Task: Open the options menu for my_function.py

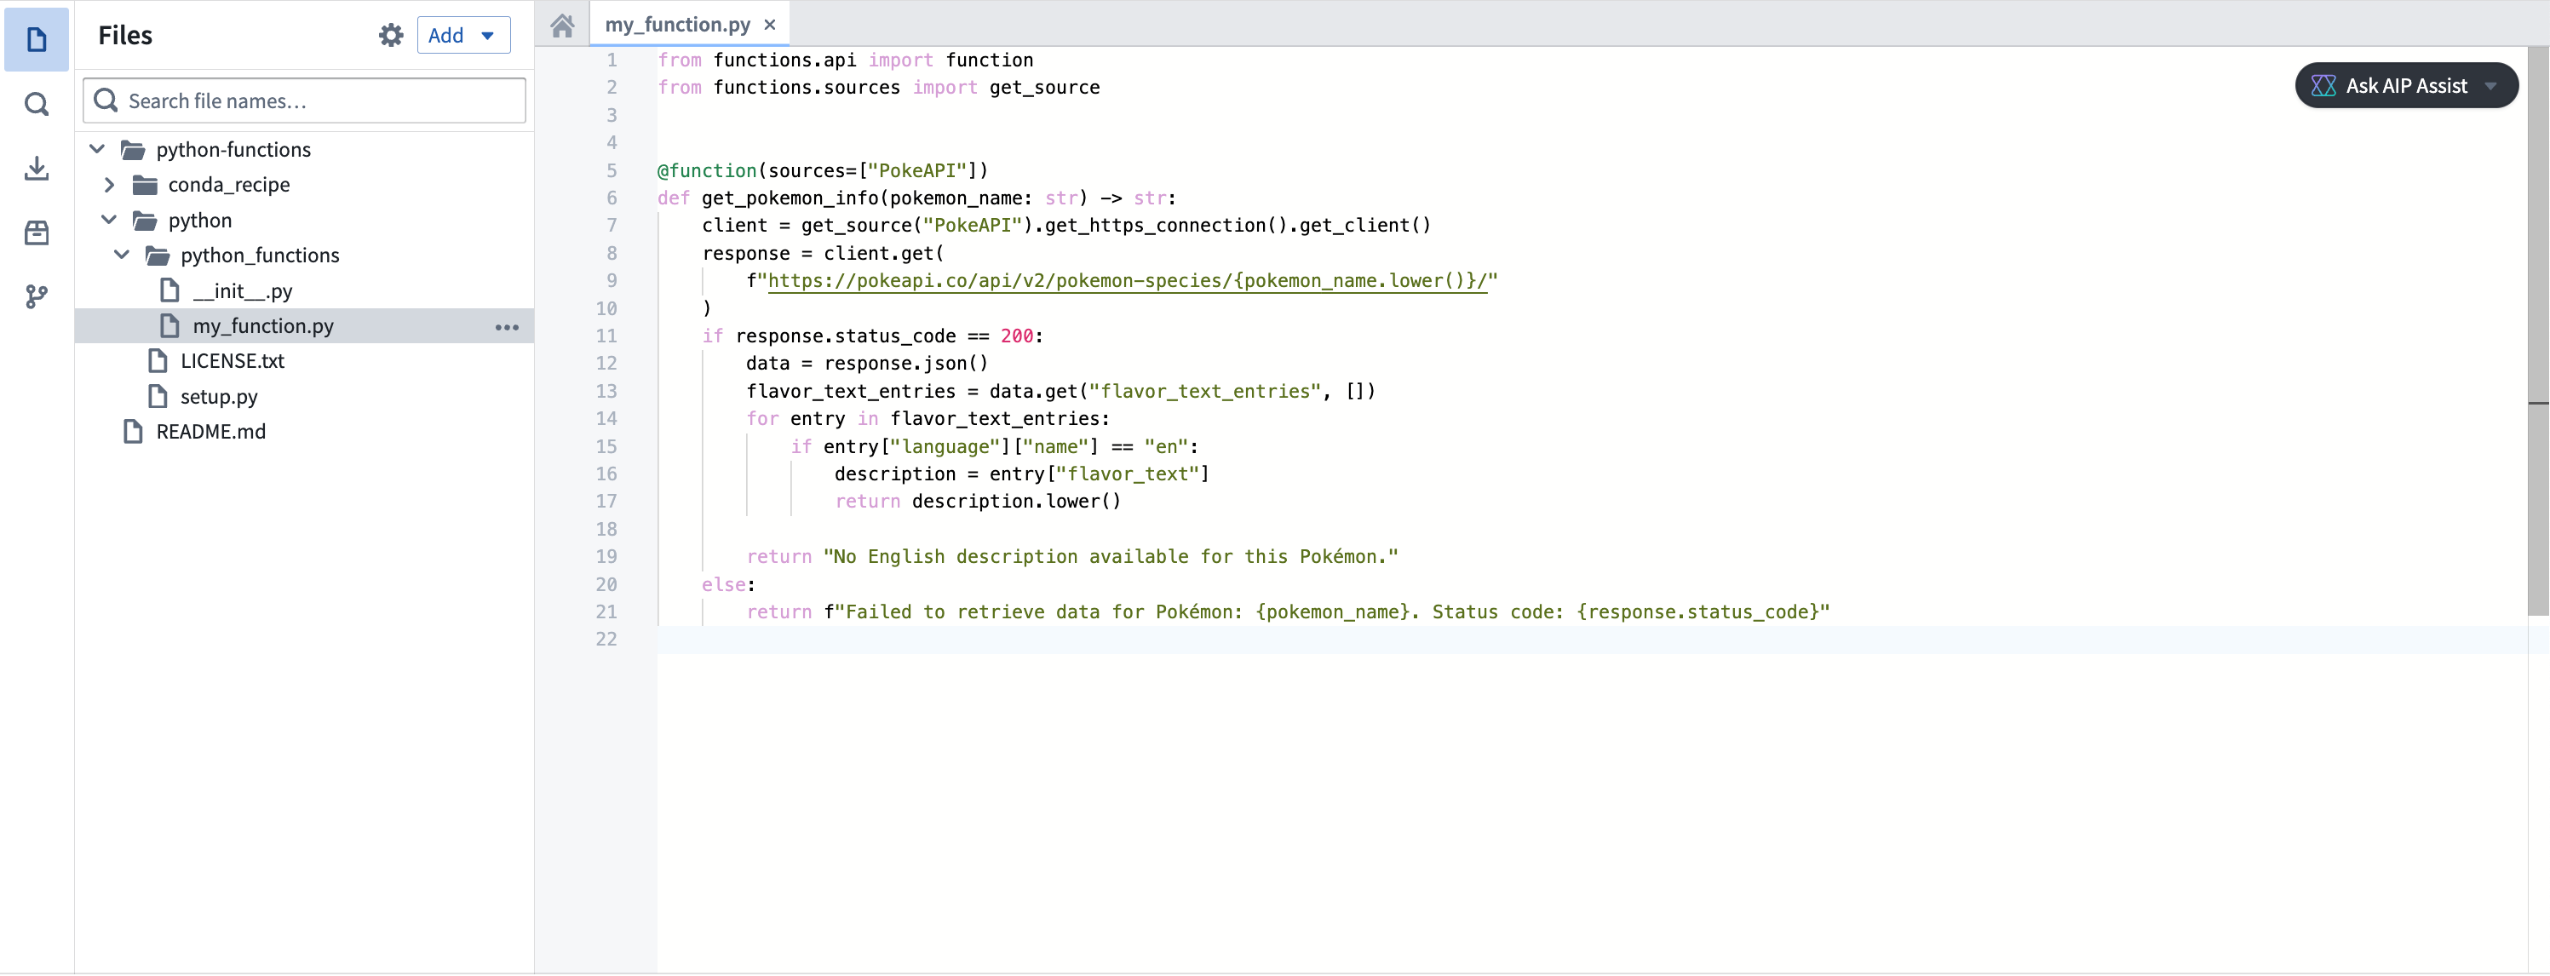Action: pyautogui.click(x=508, y=326)
